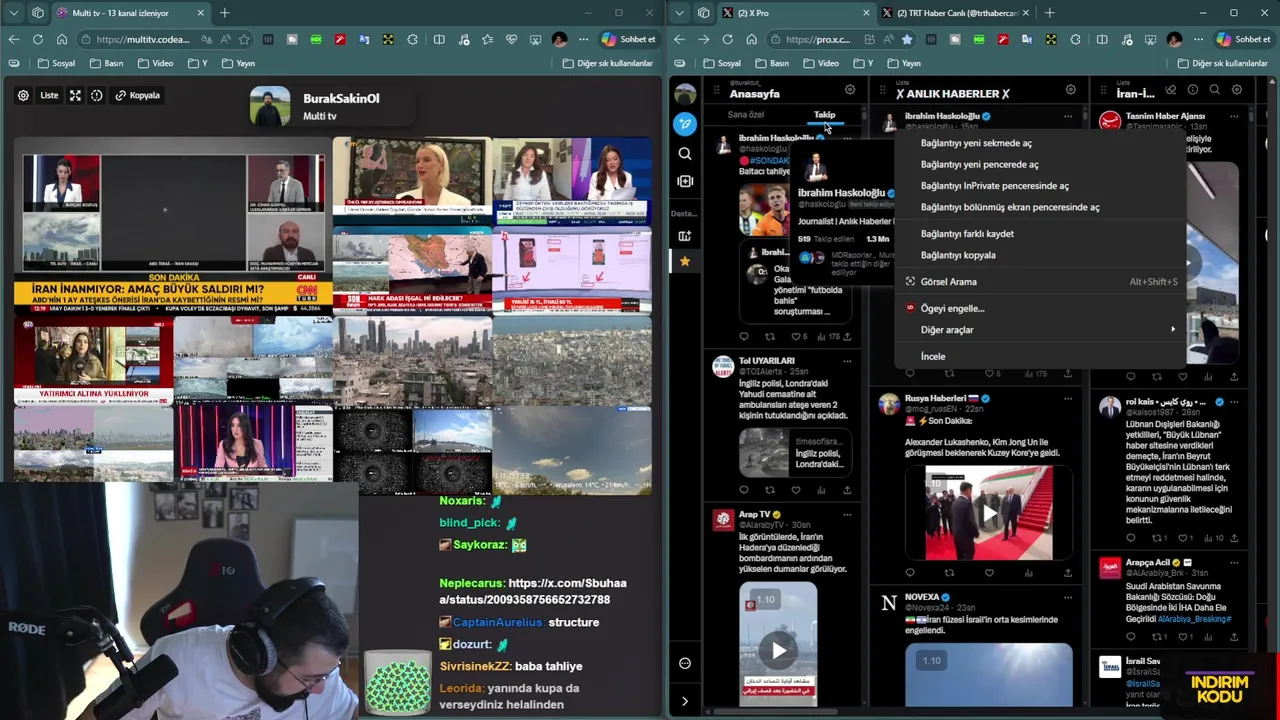Compose new post in X Pro sidebar
The width and height of the screenshot is (1280, 720).
tap(685, 124)
